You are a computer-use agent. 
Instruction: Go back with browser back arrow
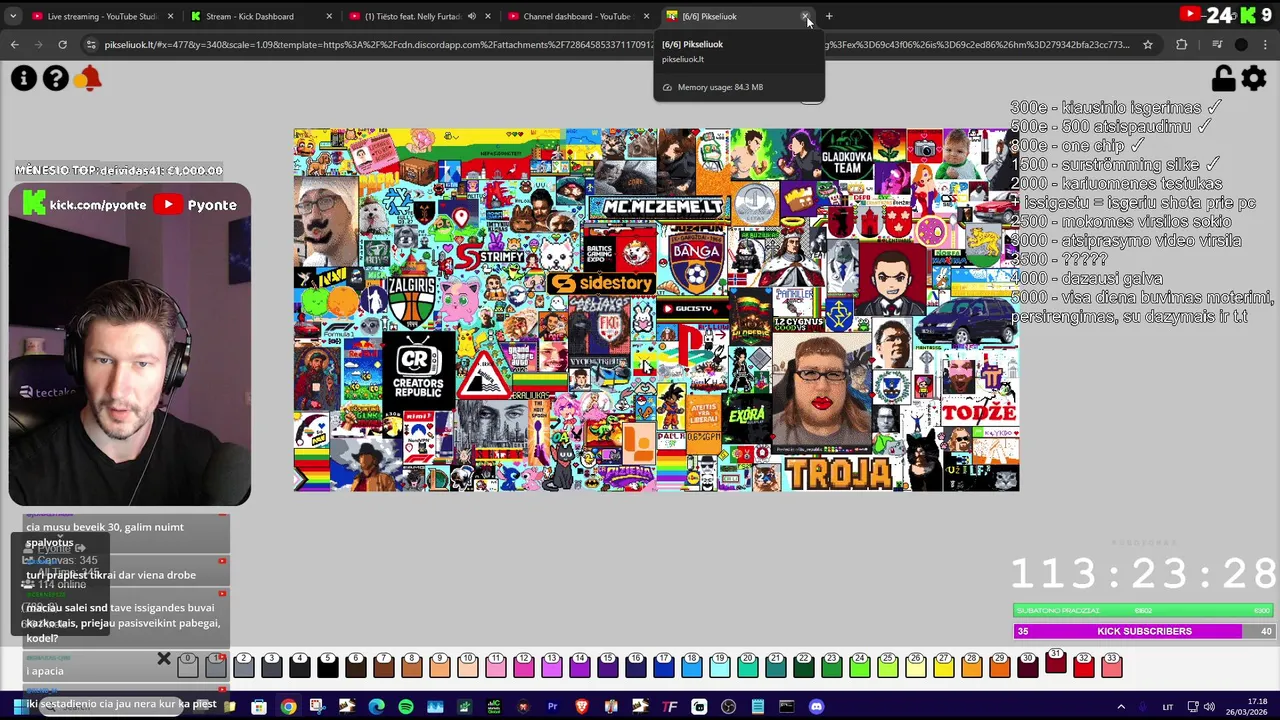tap(14, 44)
